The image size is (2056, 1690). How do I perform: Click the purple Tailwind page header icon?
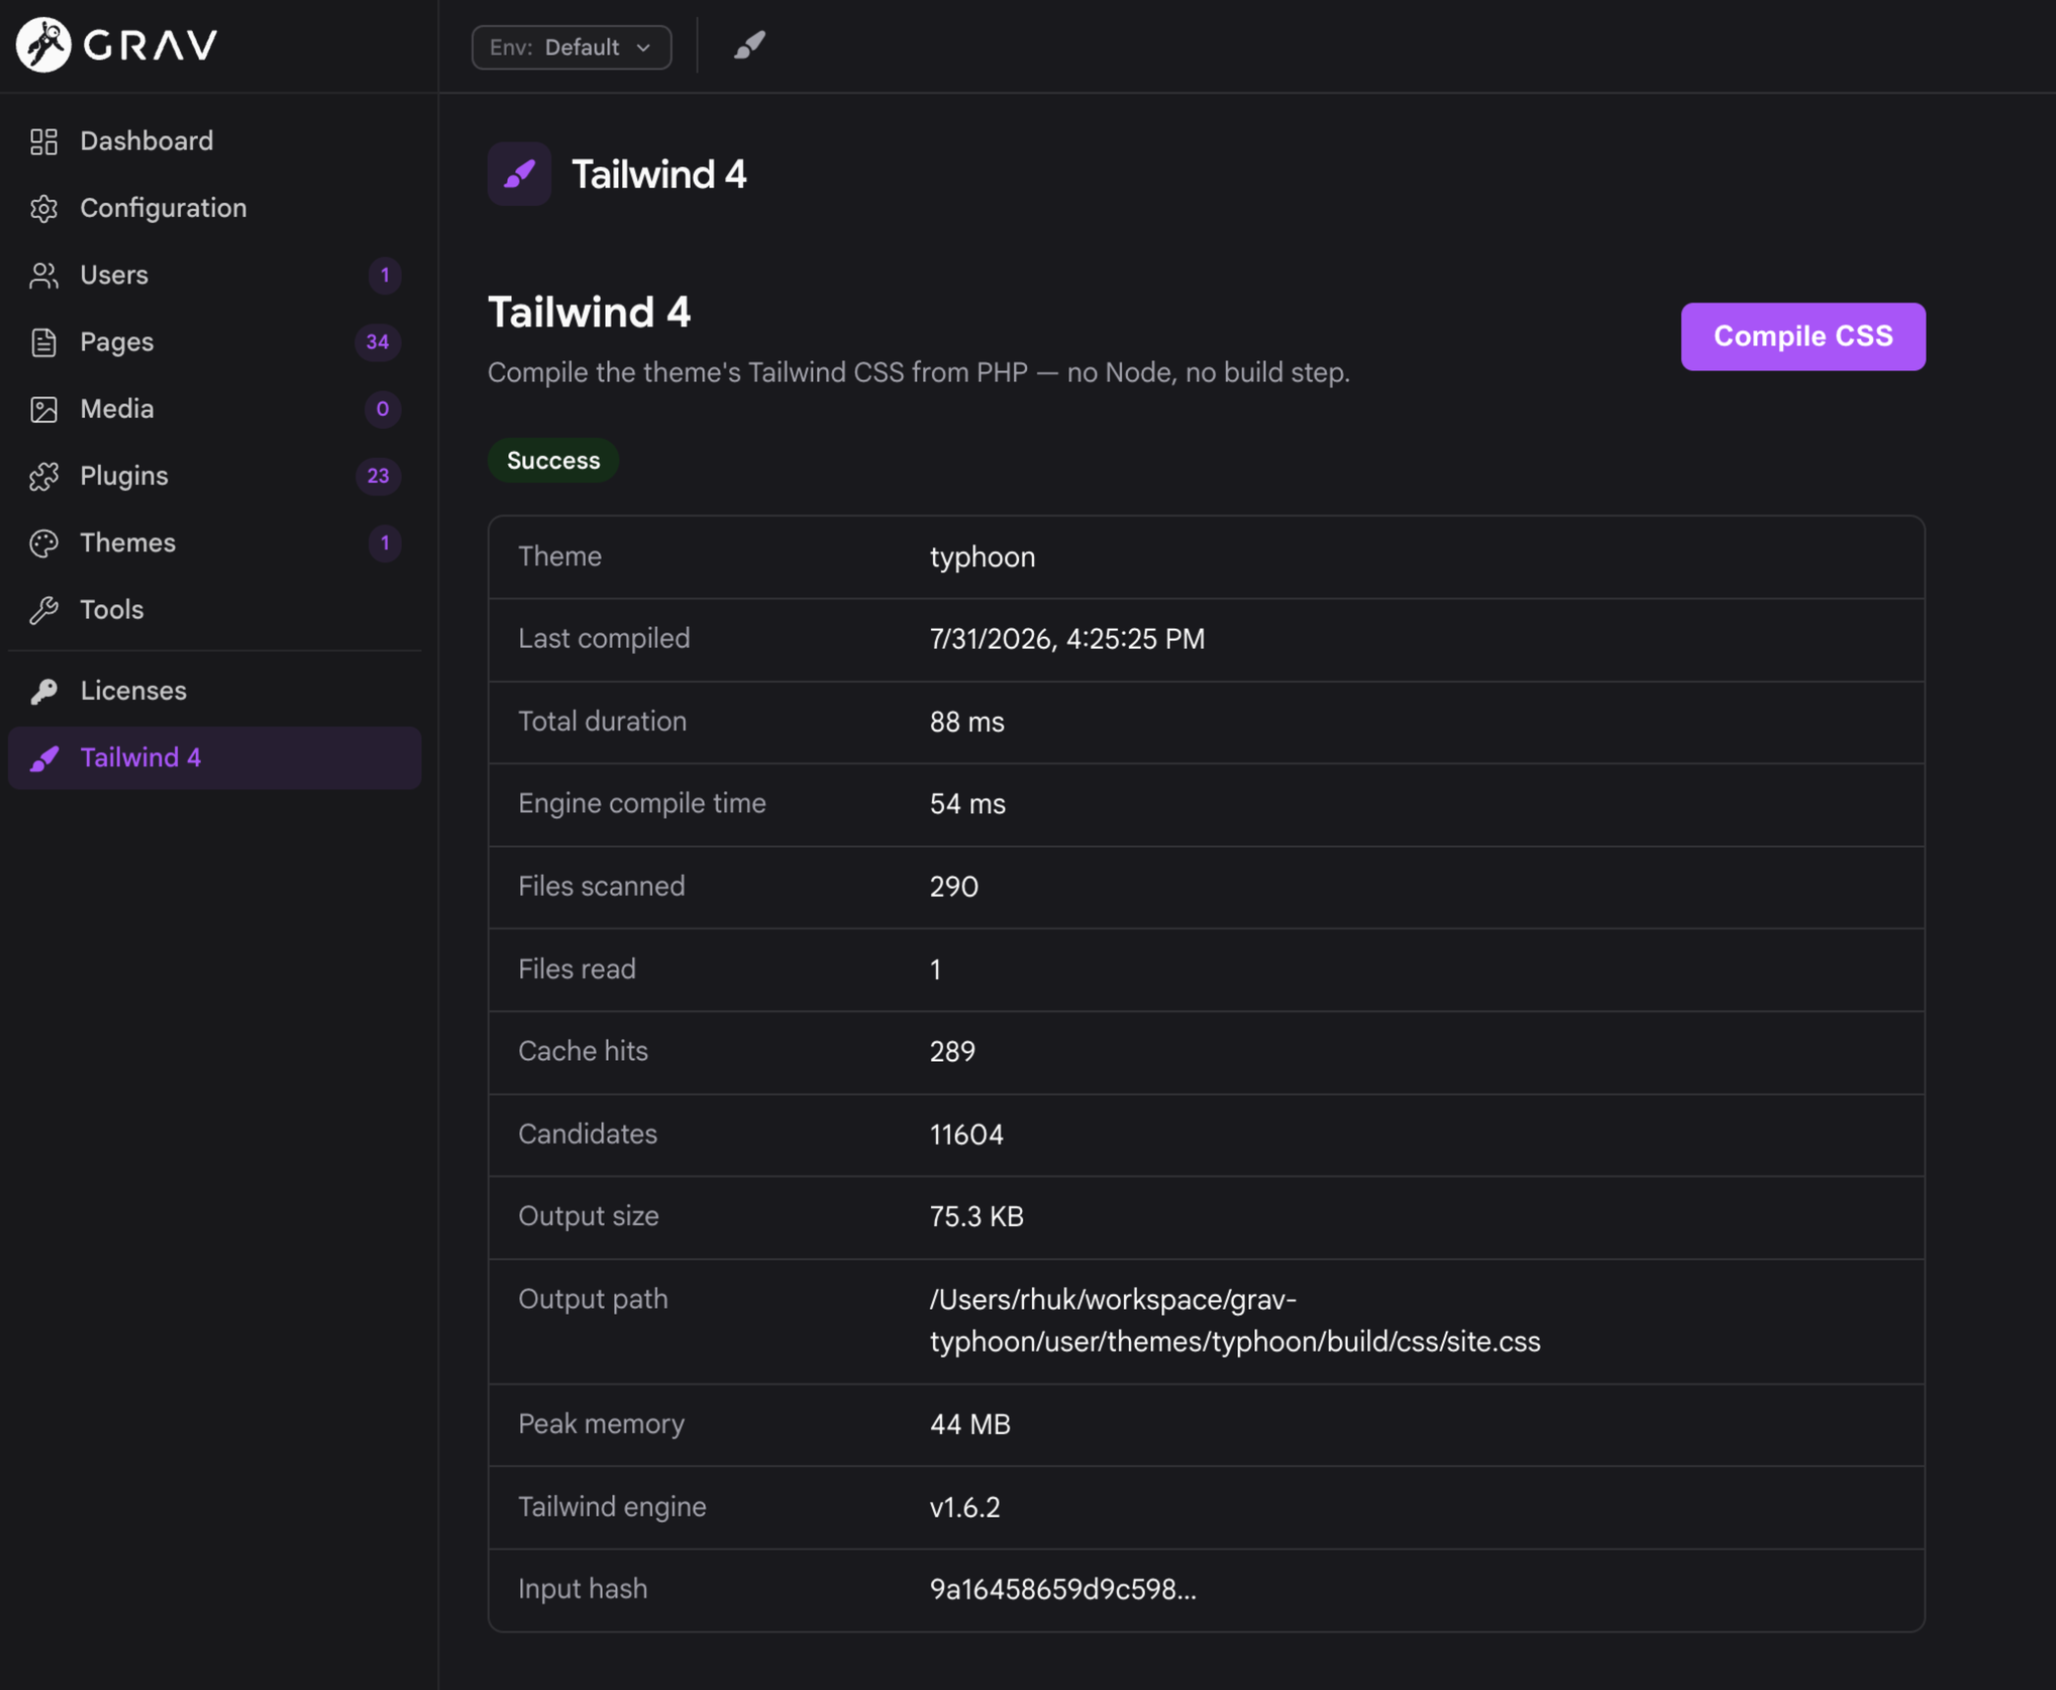(x=519, y=174)
